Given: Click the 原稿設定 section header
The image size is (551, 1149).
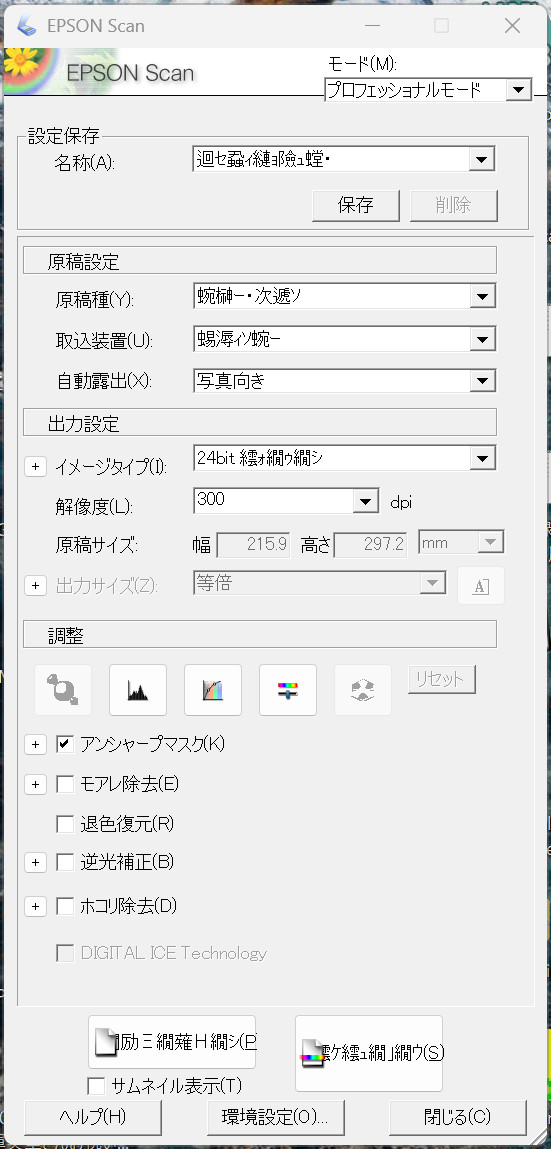Looking at the screenshot, I should (260, 261).
